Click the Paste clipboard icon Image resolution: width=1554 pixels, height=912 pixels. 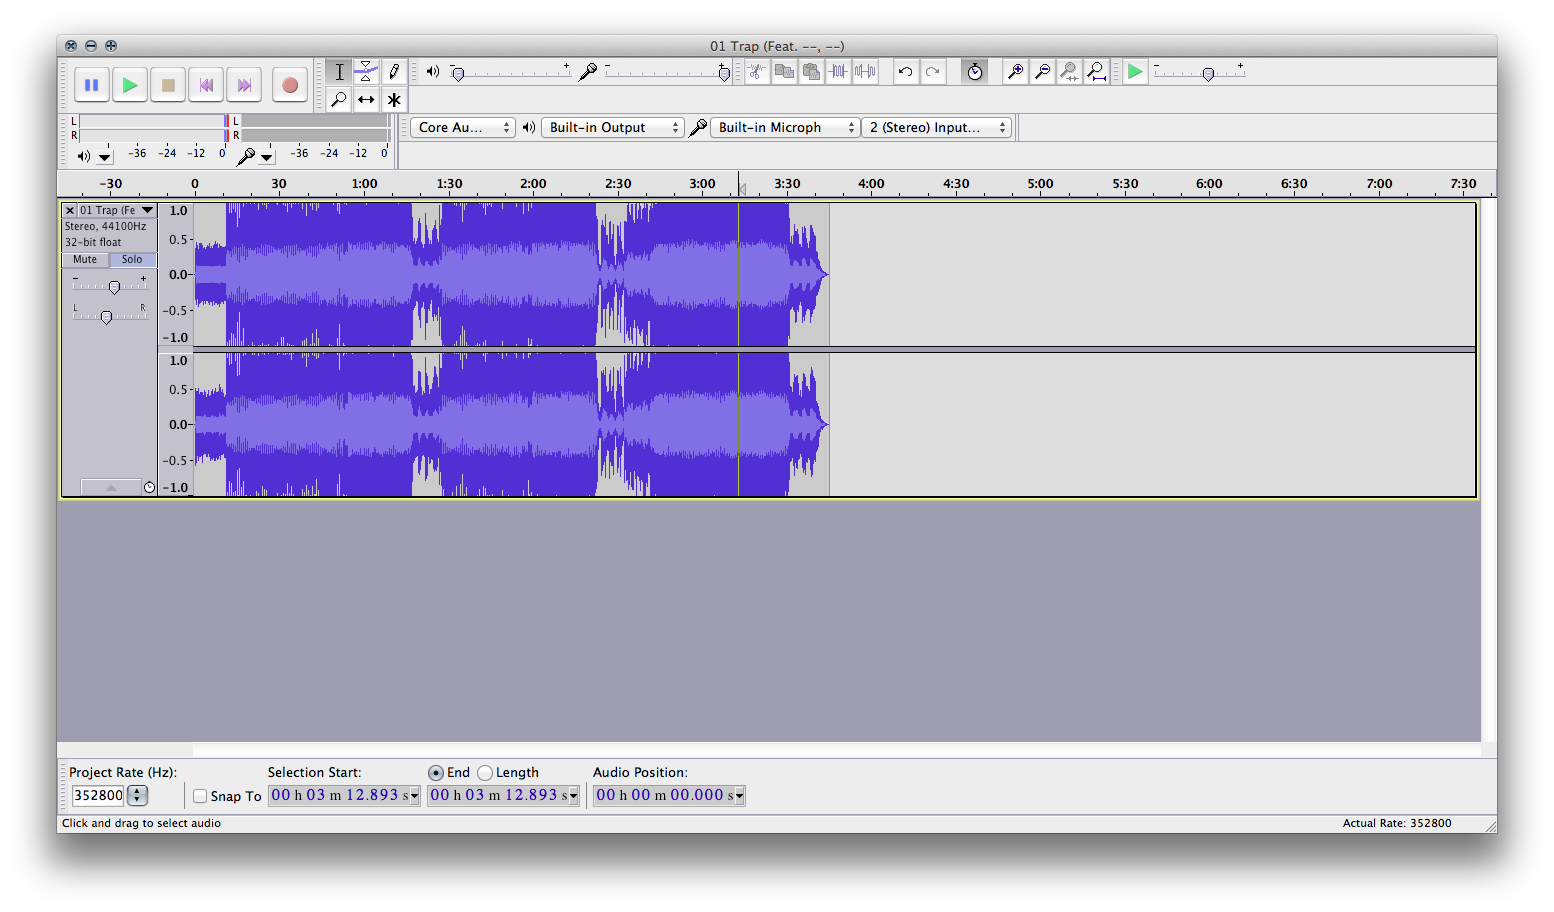[811, 72]
